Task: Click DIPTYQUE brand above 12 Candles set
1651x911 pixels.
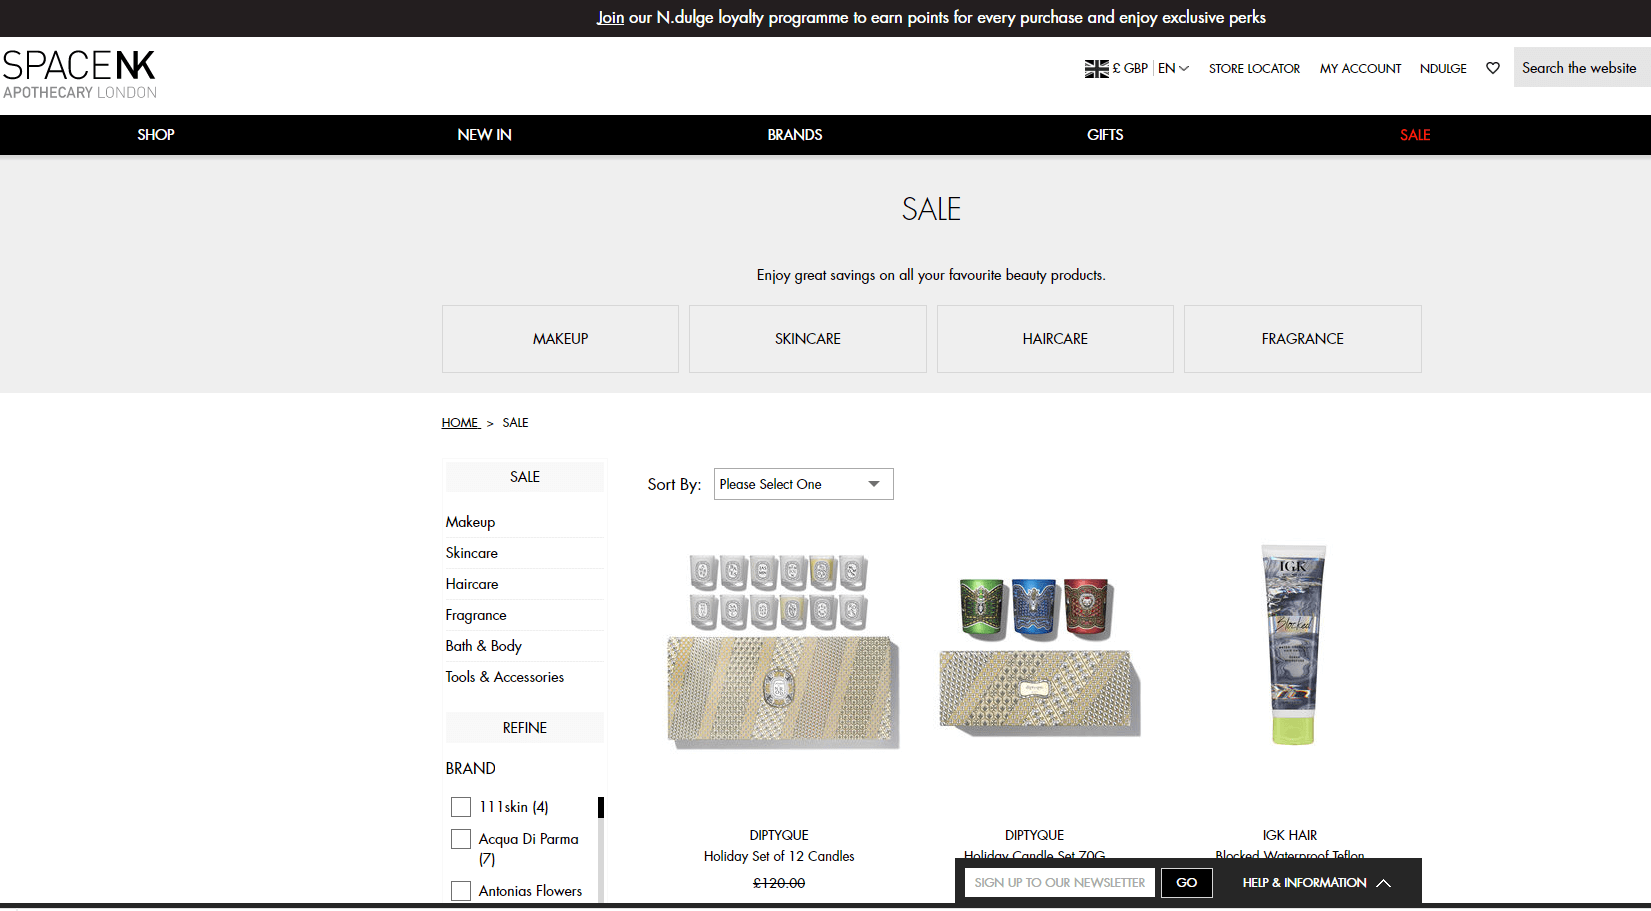Action: [x=779, y=835]
